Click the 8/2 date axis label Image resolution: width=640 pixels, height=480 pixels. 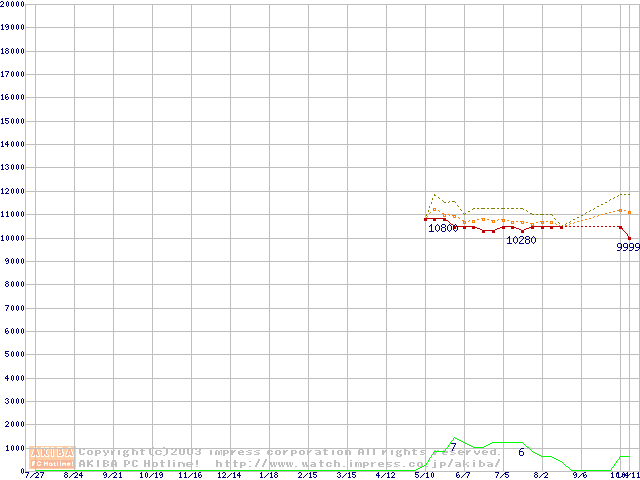(541, 475)
